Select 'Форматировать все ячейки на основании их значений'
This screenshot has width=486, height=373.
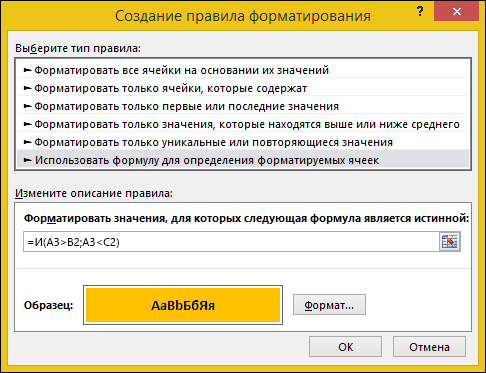[243, 70]
